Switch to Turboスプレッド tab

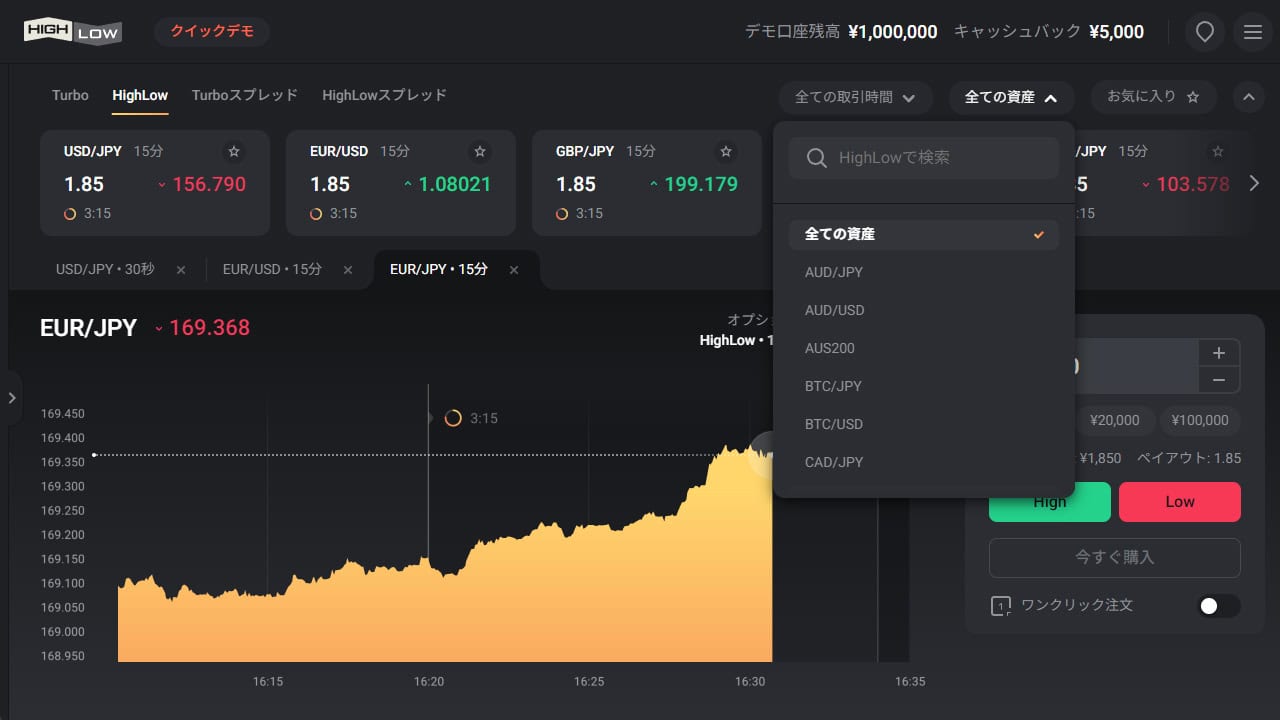click(x=245, y=95)
